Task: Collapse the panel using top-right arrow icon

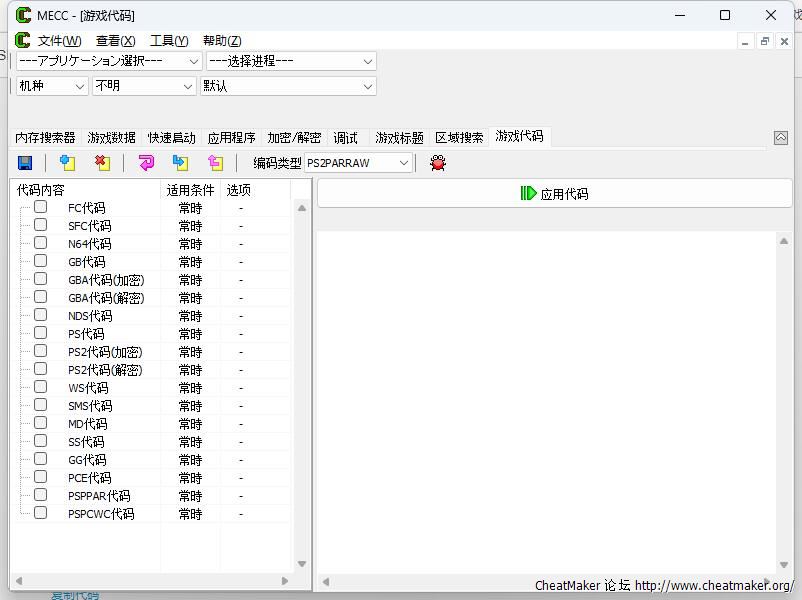Action: [781, 138]
